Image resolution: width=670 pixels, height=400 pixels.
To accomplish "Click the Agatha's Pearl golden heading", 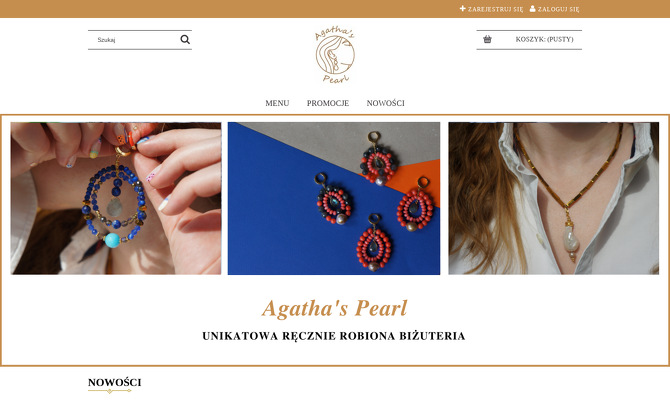I will [x=335, y=308].
